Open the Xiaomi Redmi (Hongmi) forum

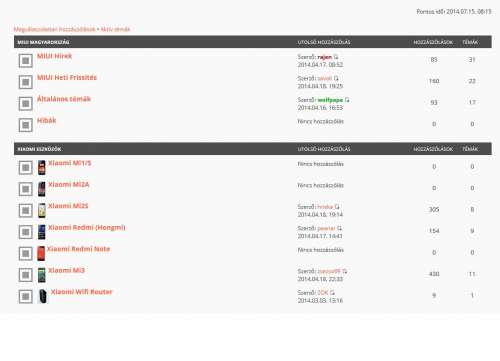click(x=87, y=227)
